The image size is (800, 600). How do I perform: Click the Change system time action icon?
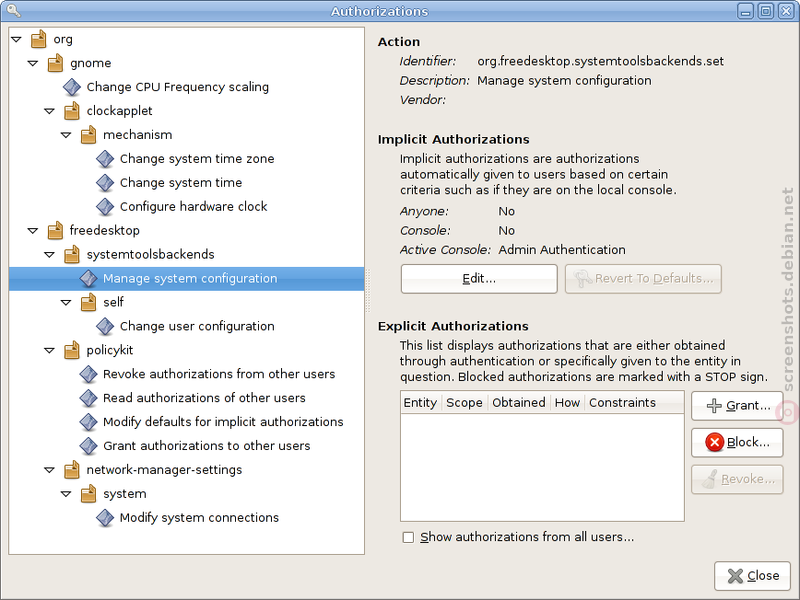[105, 183]
